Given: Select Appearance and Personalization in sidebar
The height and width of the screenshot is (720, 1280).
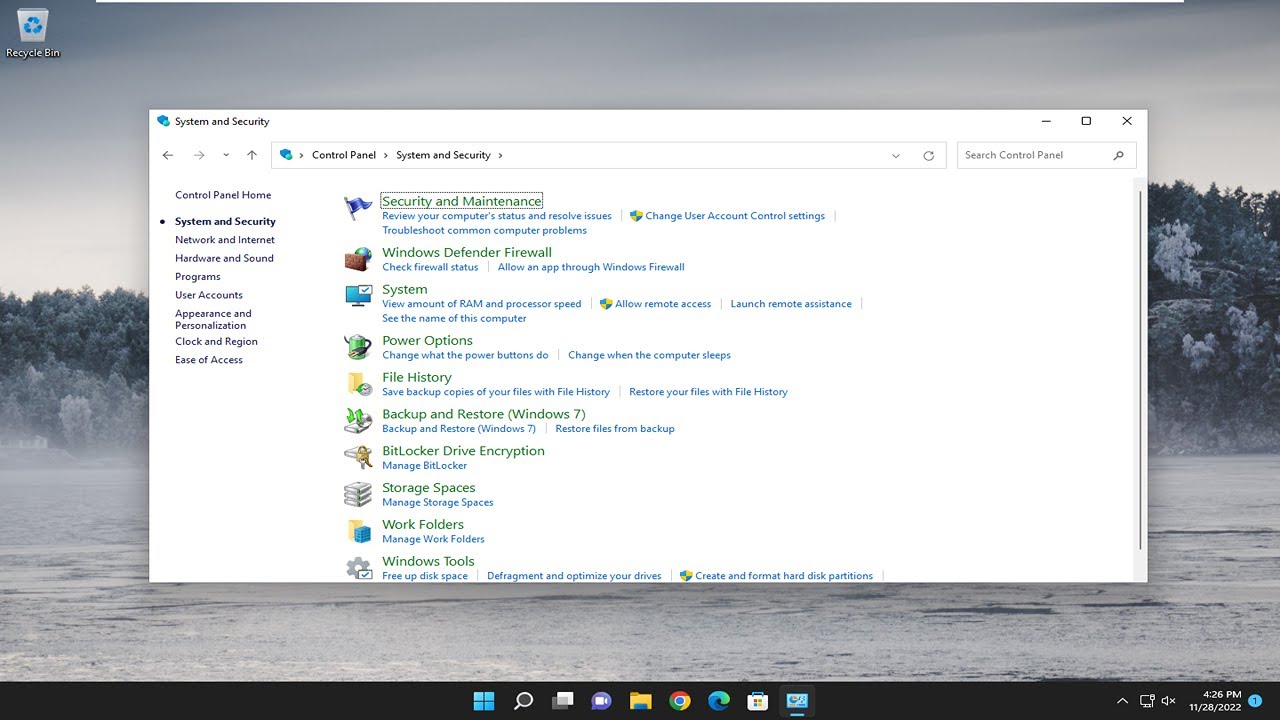Looking at the screenshot, I should coord(213,319).
